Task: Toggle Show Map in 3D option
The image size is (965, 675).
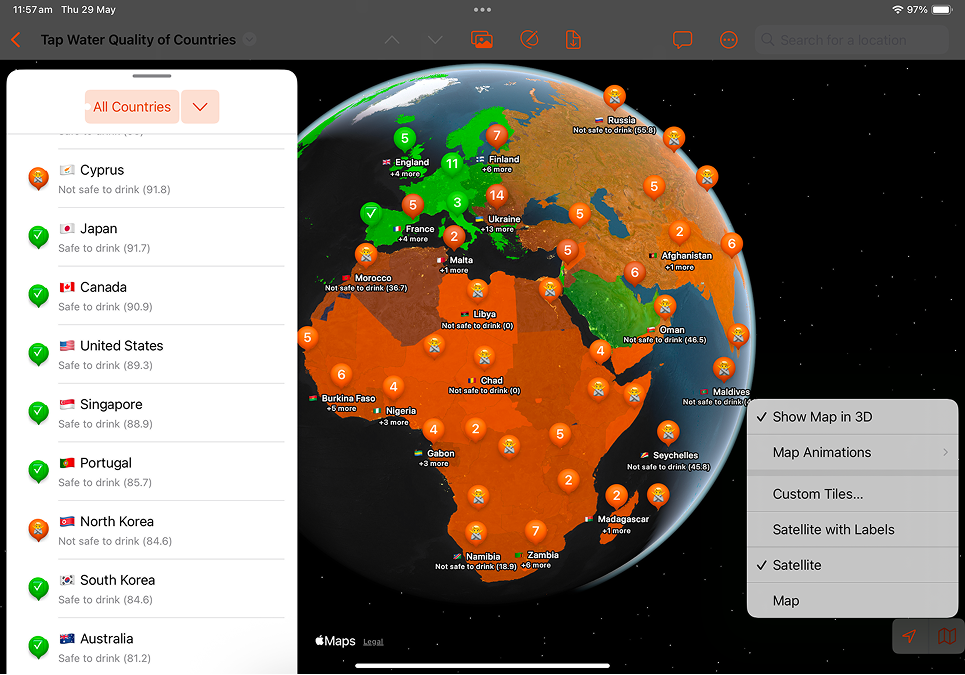Action: click(852, 417)
